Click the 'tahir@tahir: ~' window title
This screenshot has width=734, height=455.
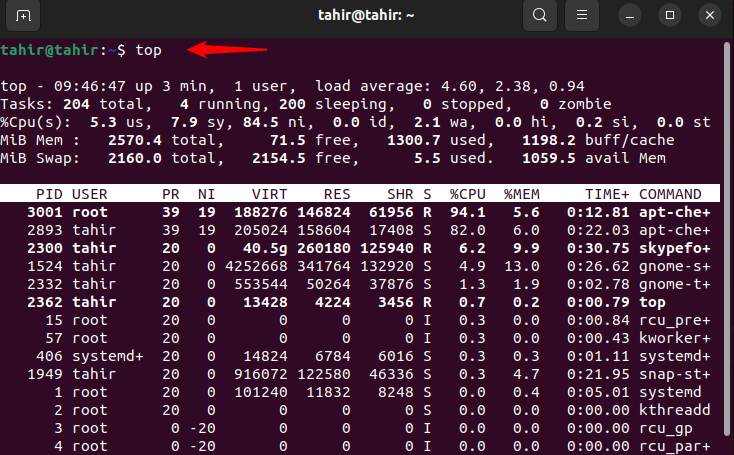366,15
